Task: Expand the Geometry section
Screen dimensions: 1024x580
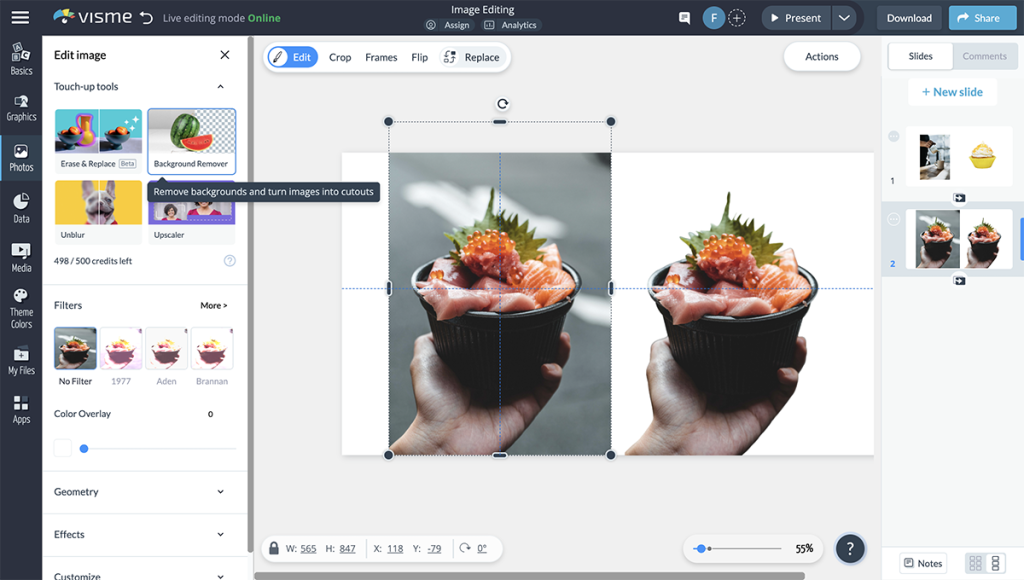Action: (x=145, y=491)
